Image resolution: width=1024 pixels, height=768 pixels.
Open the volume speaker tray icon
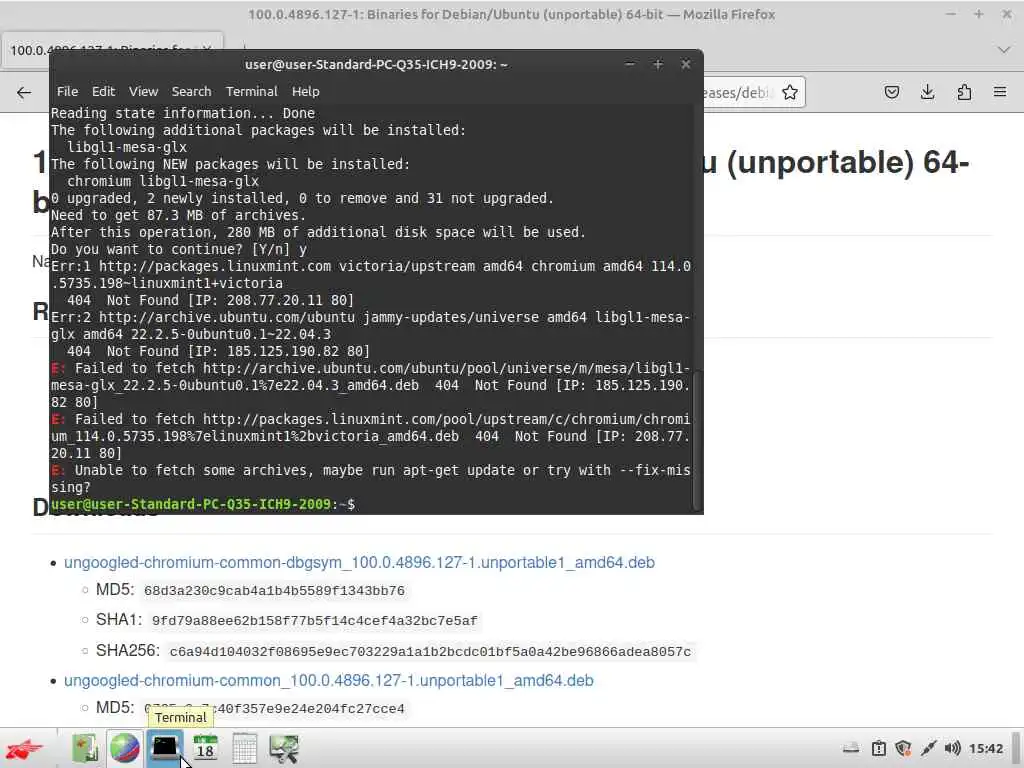[953, 748]
